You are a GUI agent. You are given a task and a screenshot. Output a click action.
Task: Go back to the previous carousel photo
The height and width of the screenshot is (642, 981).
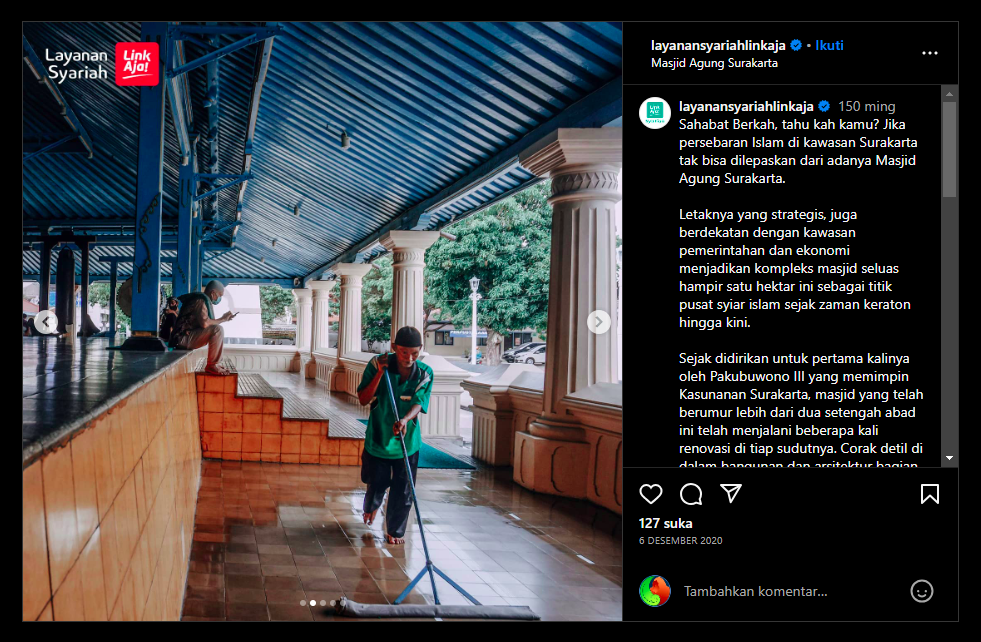(x=46, y=322)
